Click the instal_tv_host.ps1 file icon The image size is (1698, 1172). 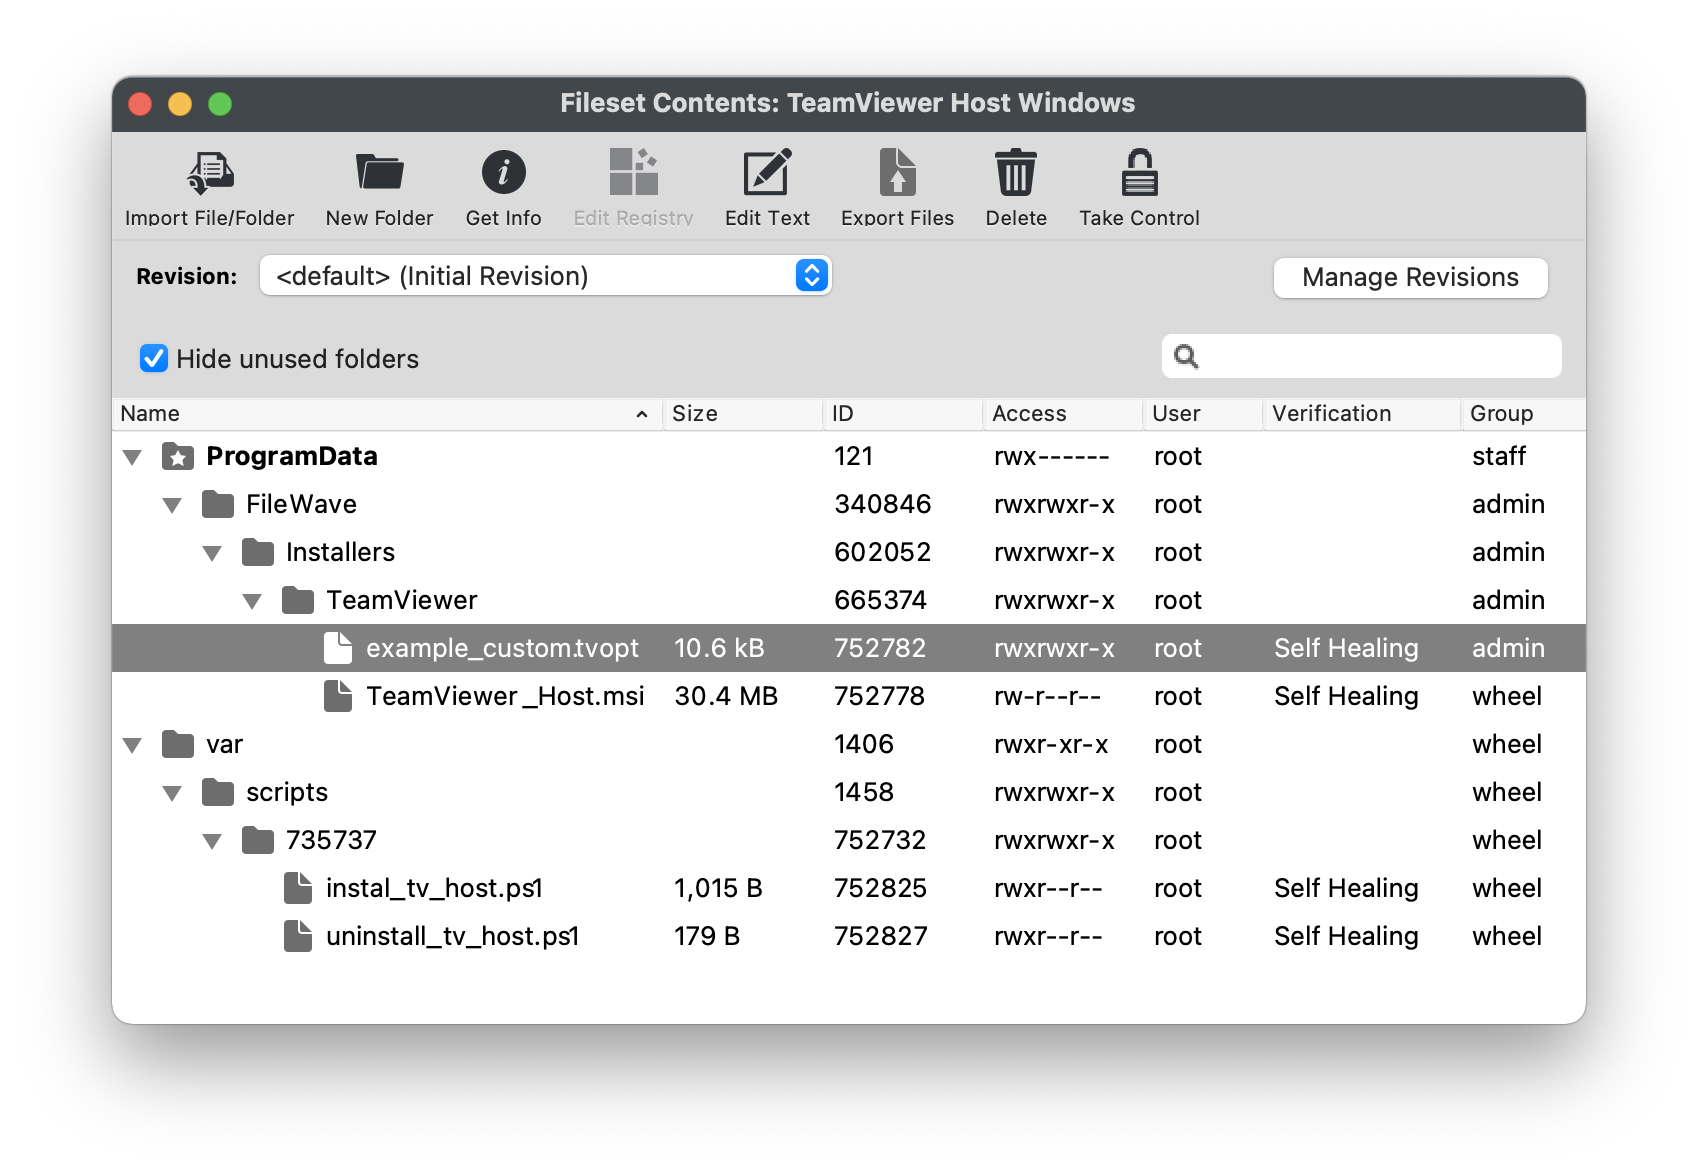click(x=298, y=888)
